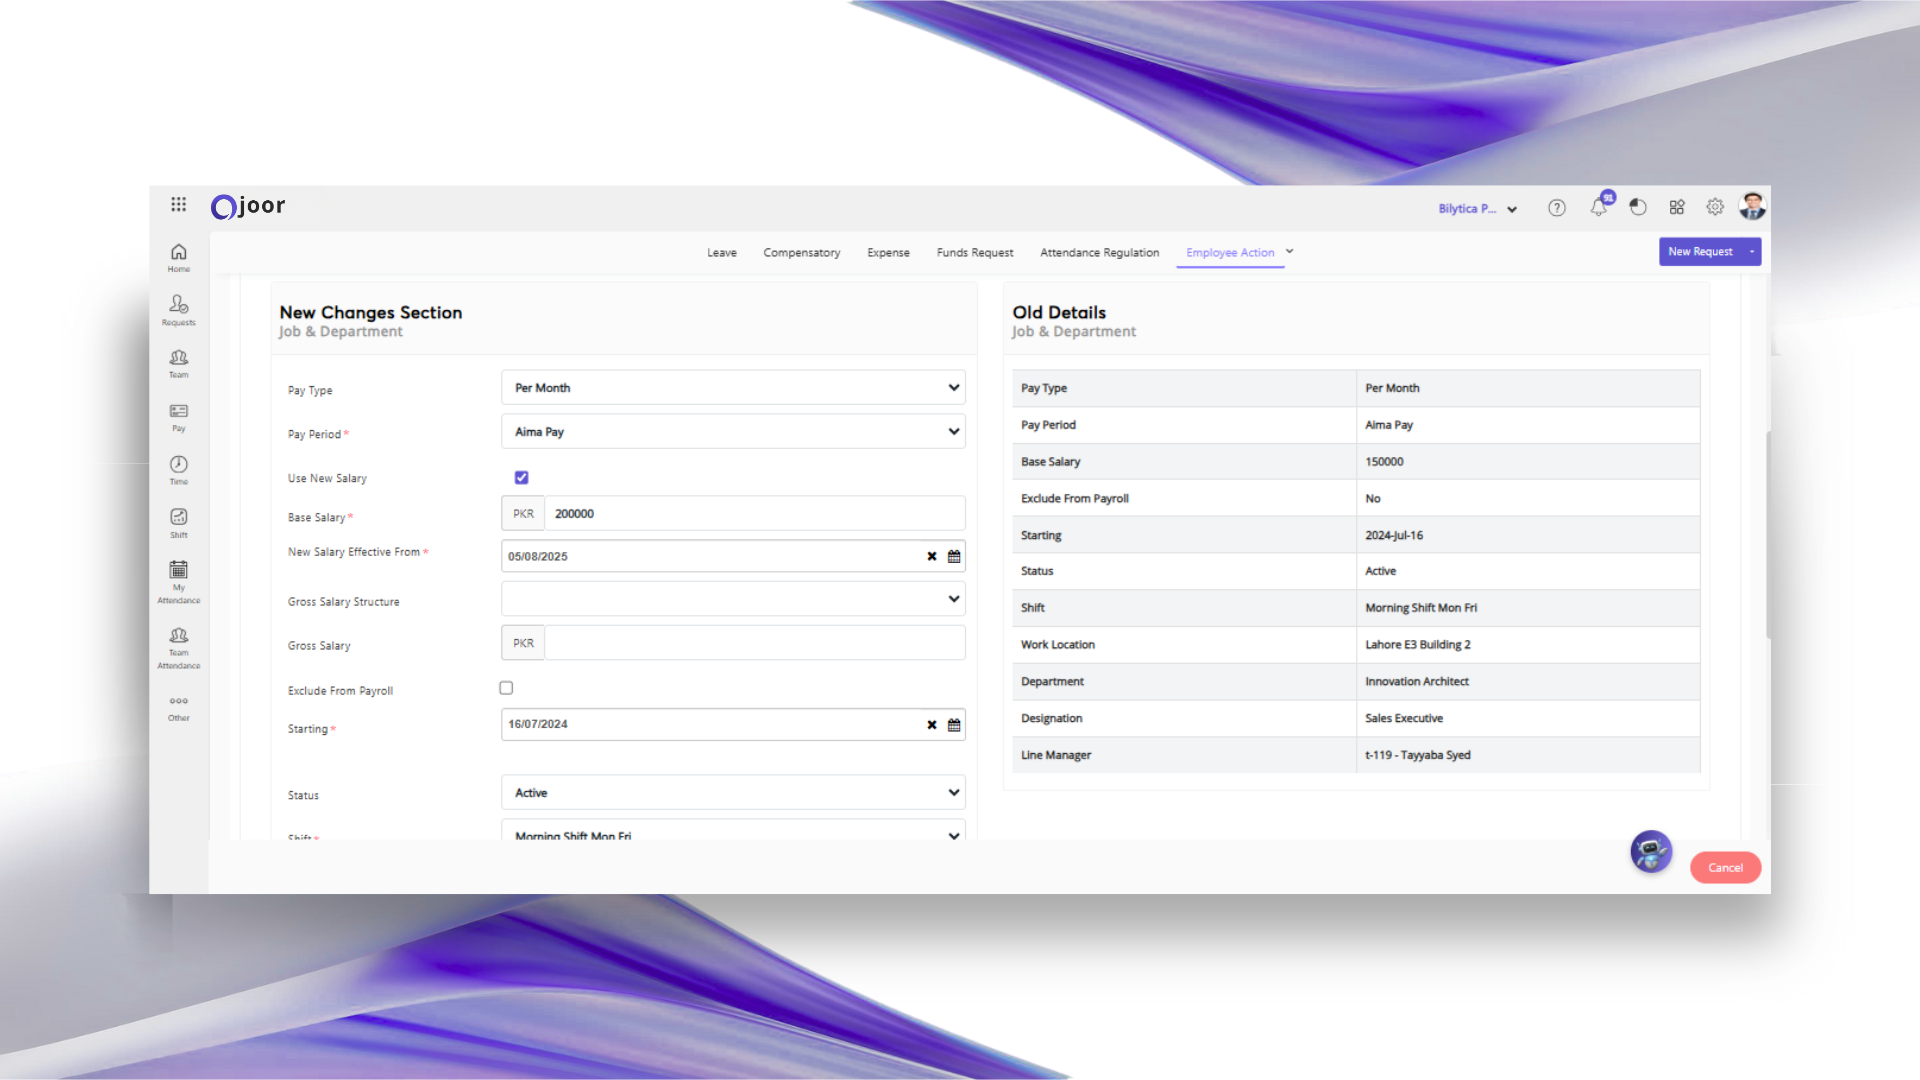Expand the Gross Salary Structure dropdown
The width and height of the screenshot is (1920, 1080).
point(733,599)
